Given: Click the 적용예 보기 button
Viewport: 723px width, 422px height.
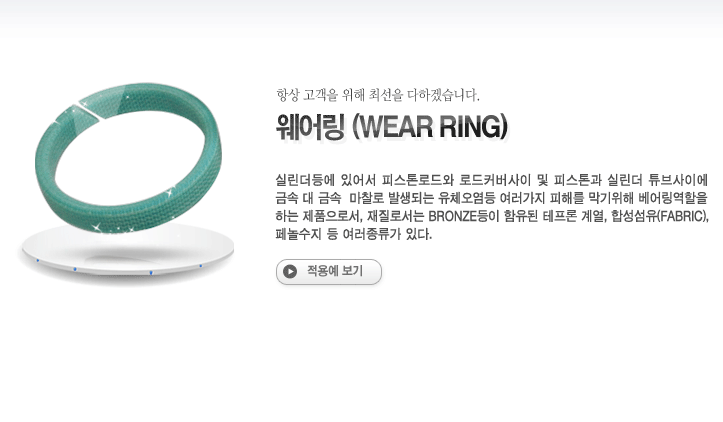Looking at the screenshot, I should pos(329,272).
